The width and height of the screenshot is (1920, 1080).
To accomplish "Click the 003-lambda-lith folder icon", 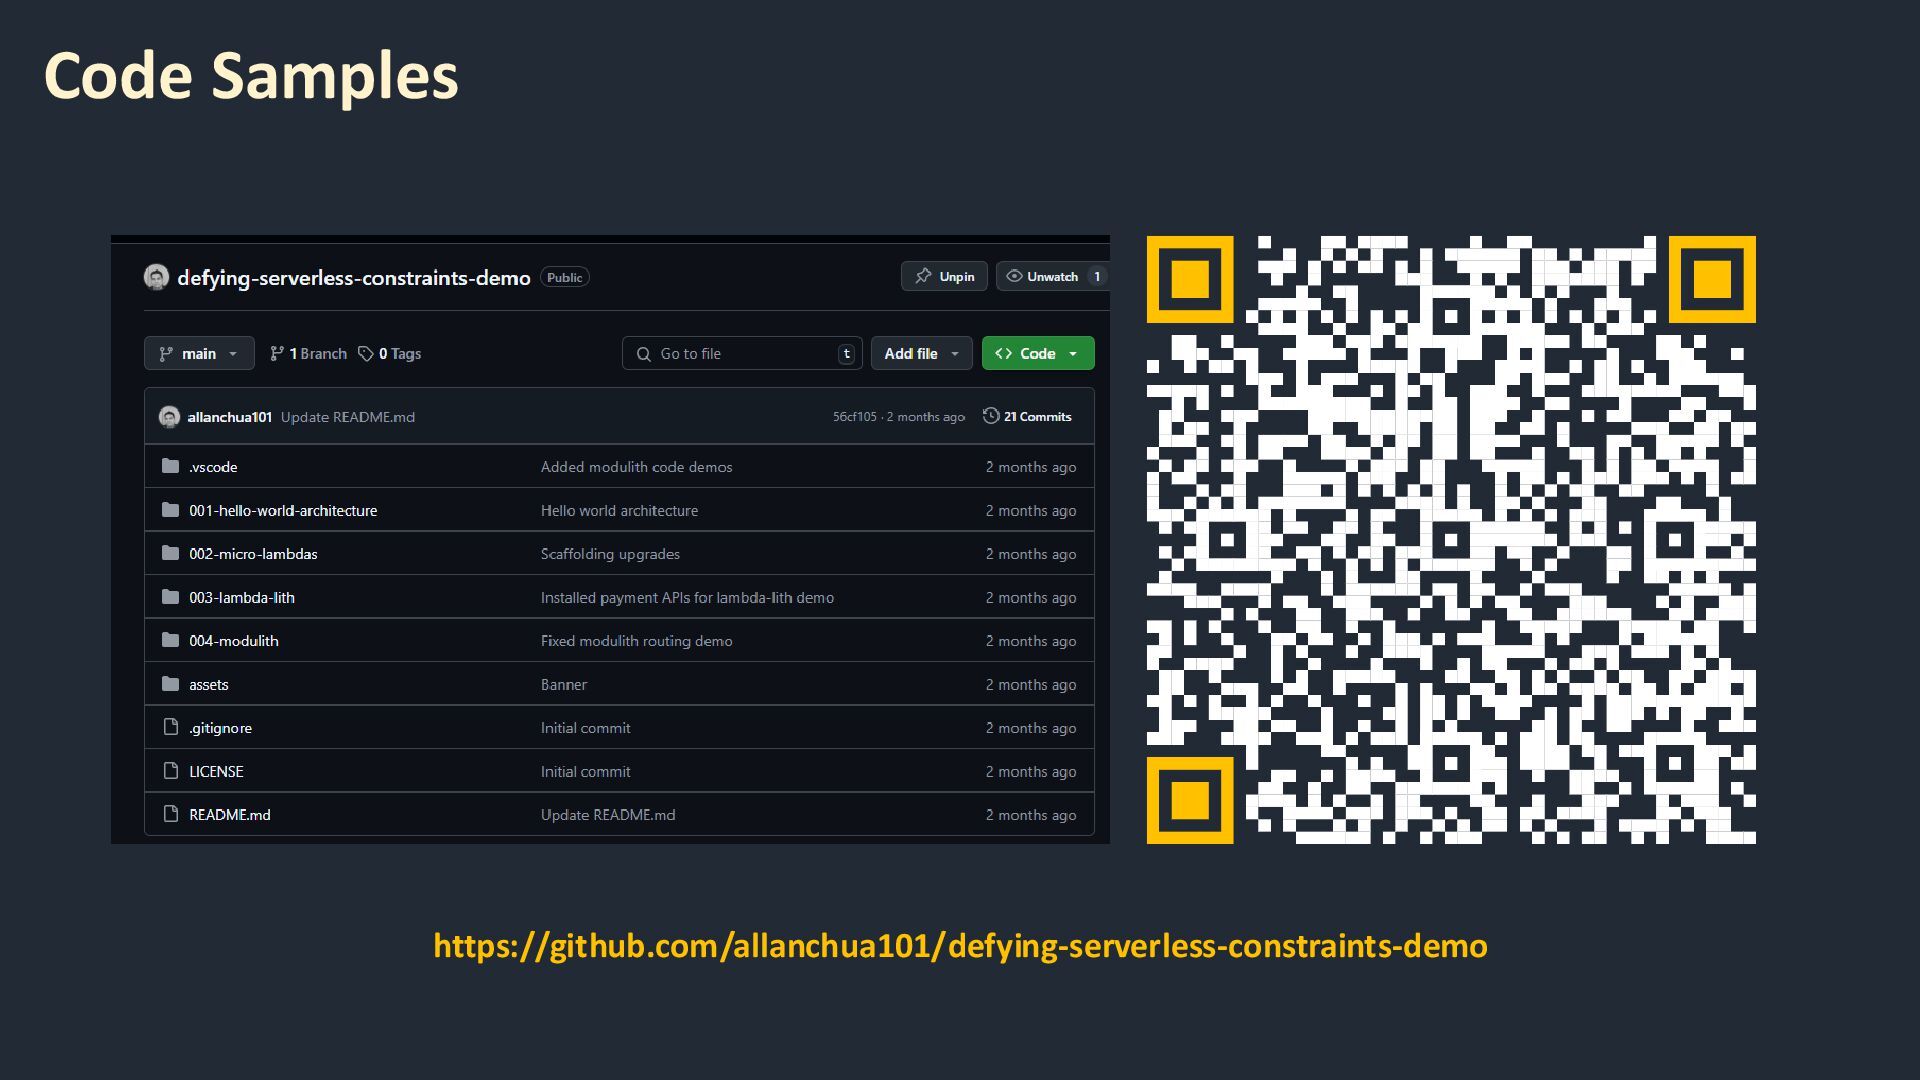I will pos(171,597).
